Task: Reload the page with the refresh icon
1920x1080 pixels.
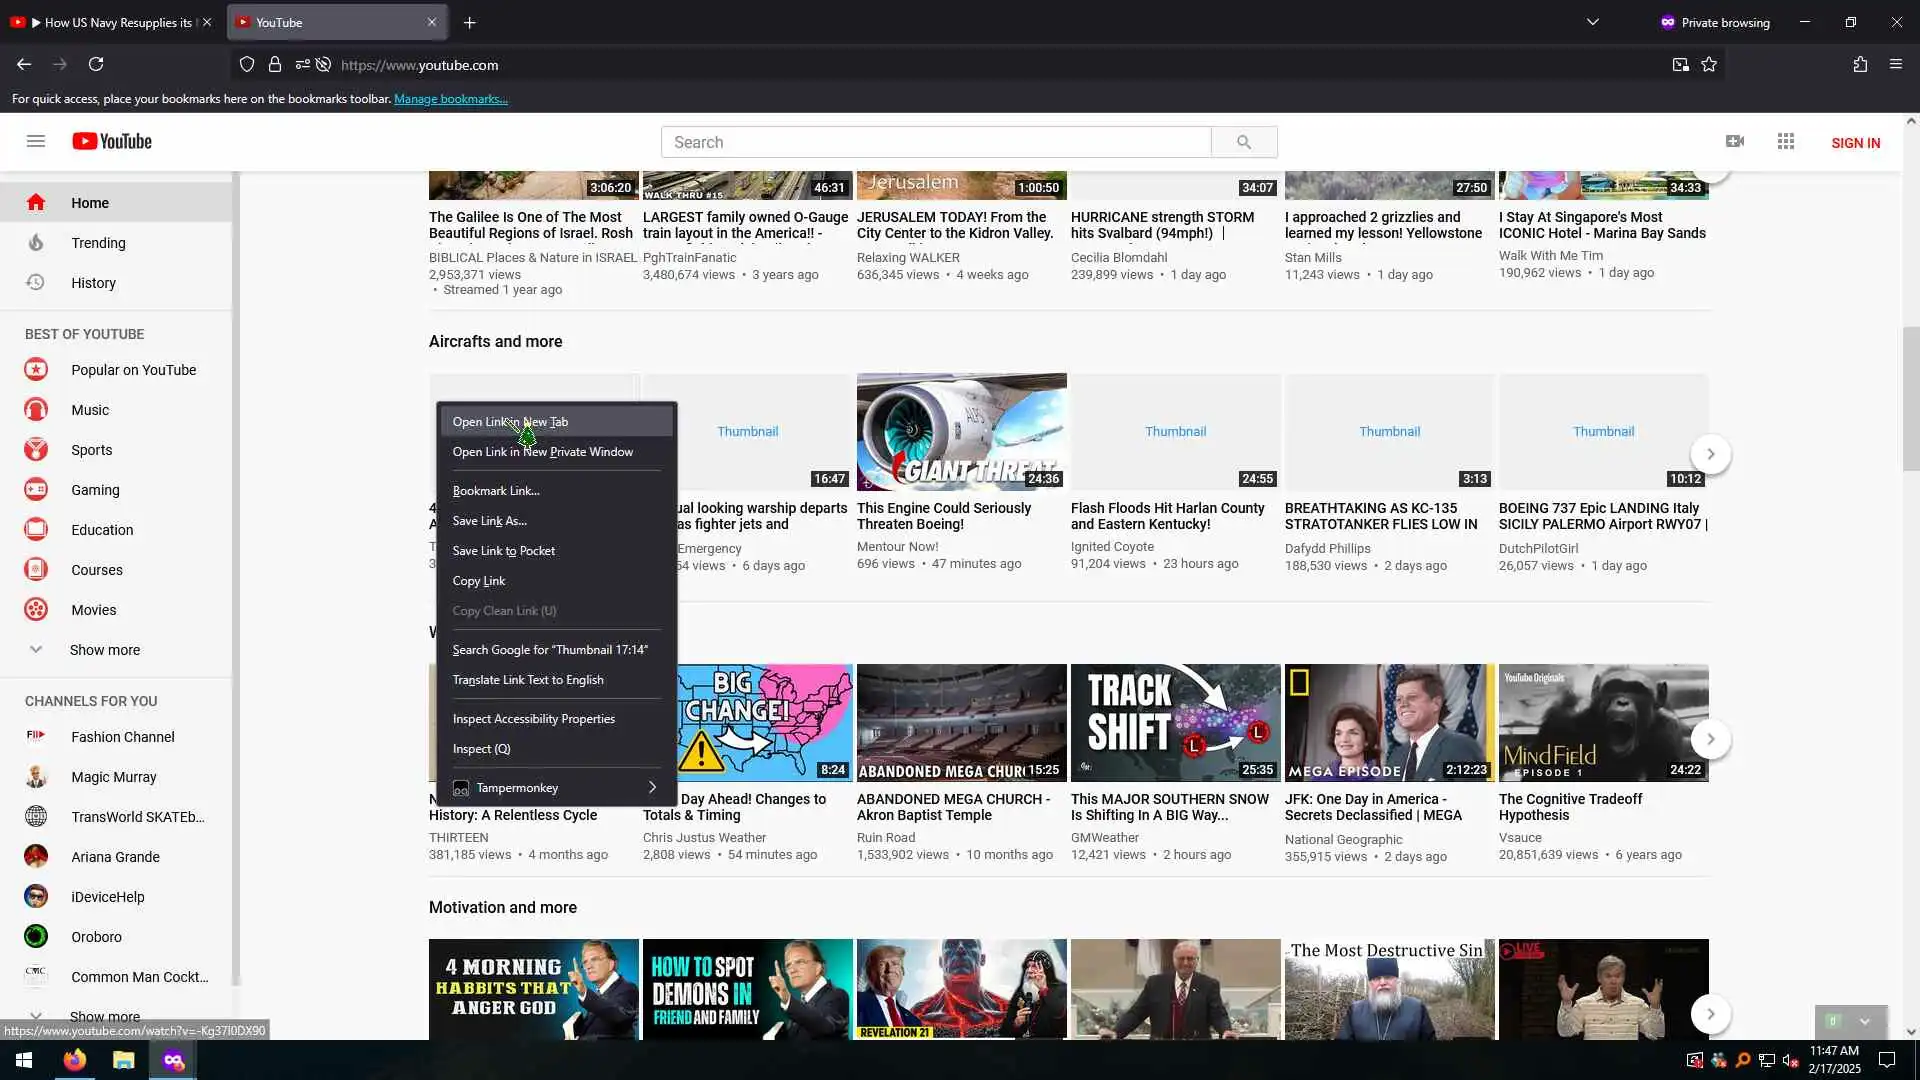Action: point(96,64)
